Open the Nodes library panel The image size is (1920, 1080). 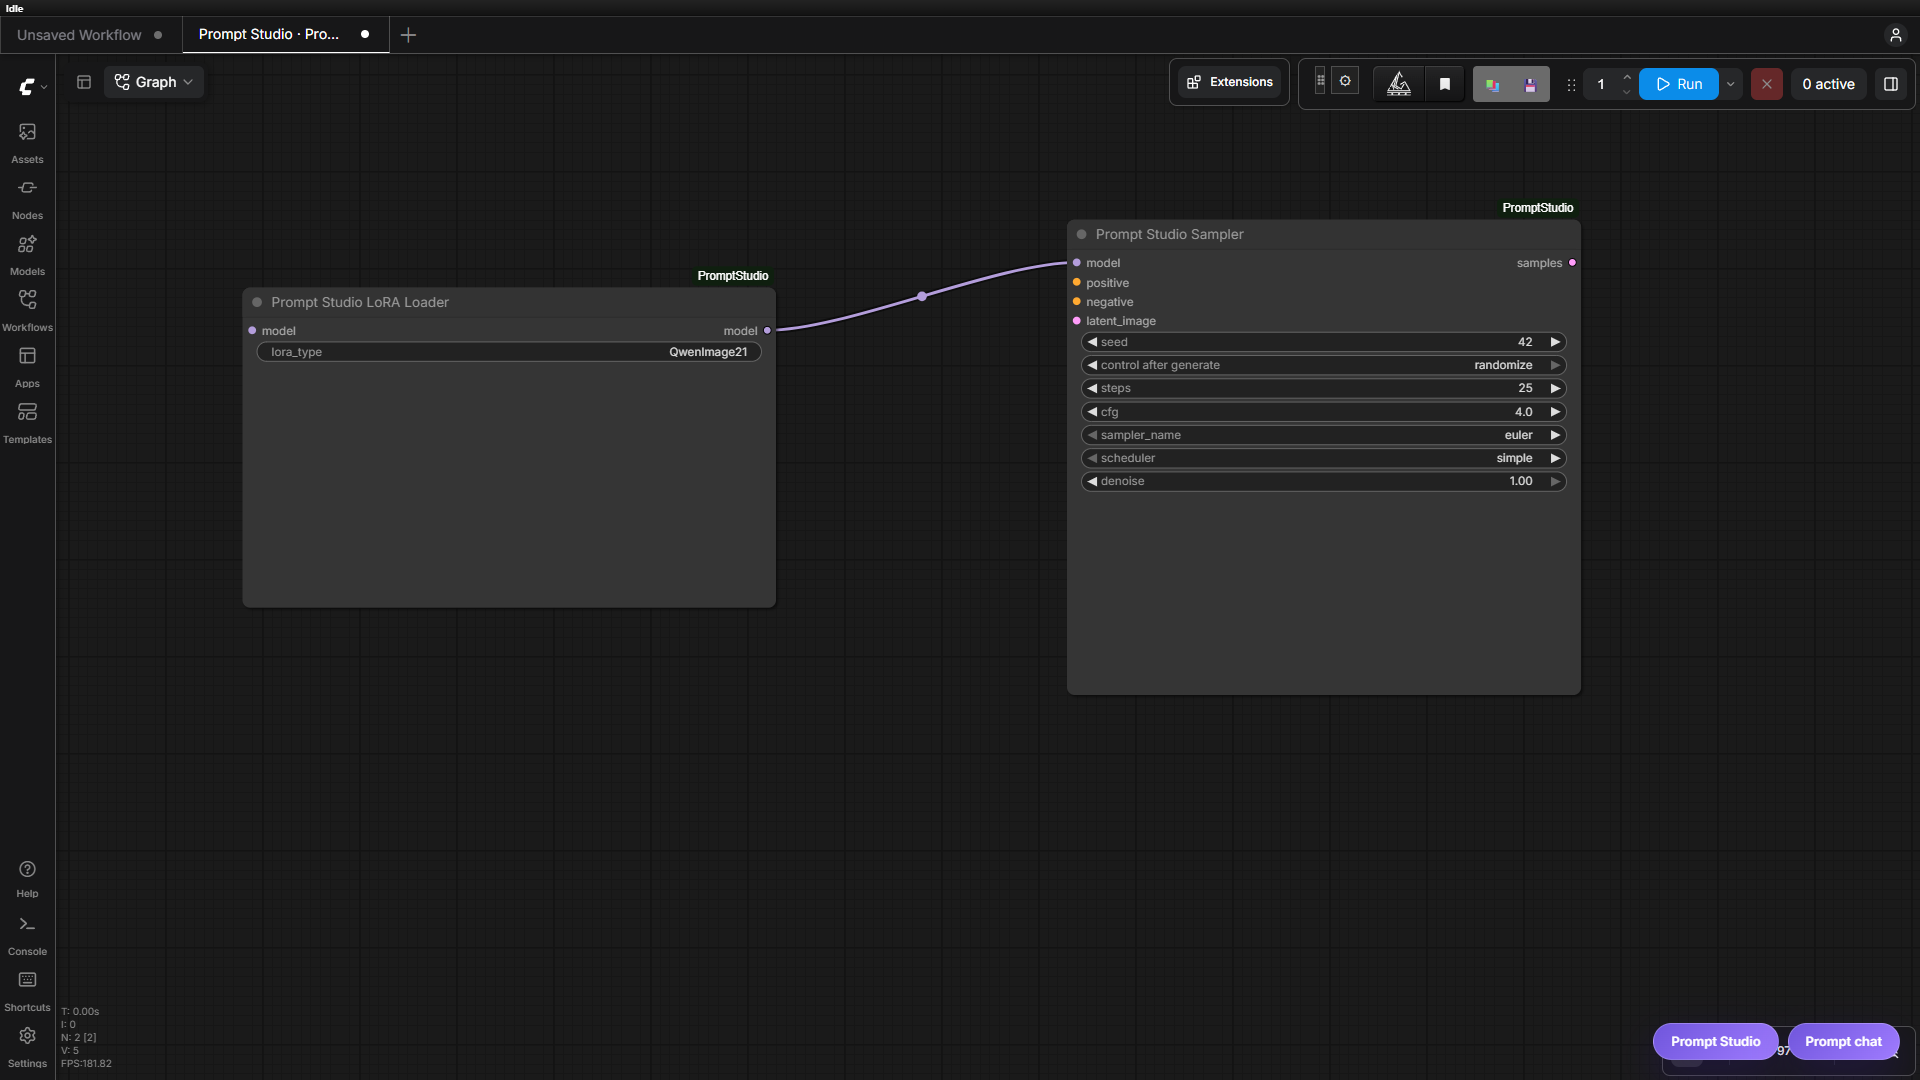tap(27, 199)
